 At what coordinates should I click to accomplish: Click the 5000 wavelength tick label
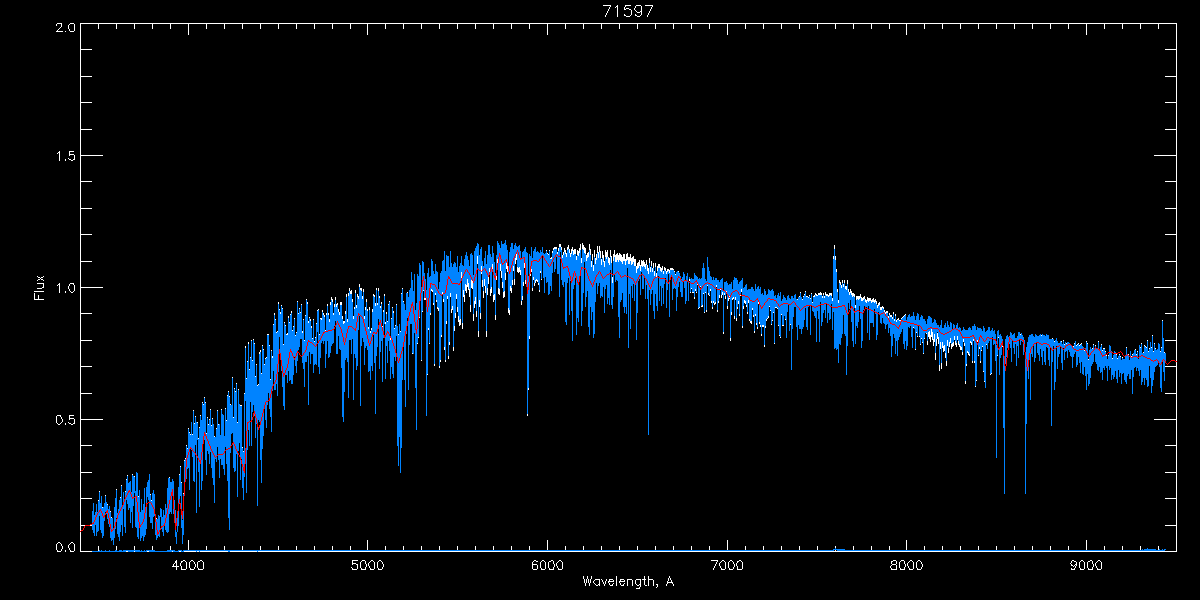pos(367,565)
